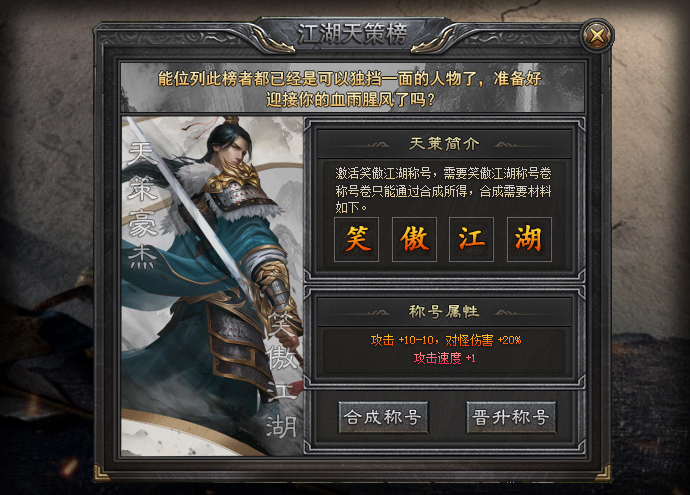Click the 天策豪杰 vertical calligraphy text
Image resolution: width=690 pixels, height=495 pixels.
click(x=142, y=205)
